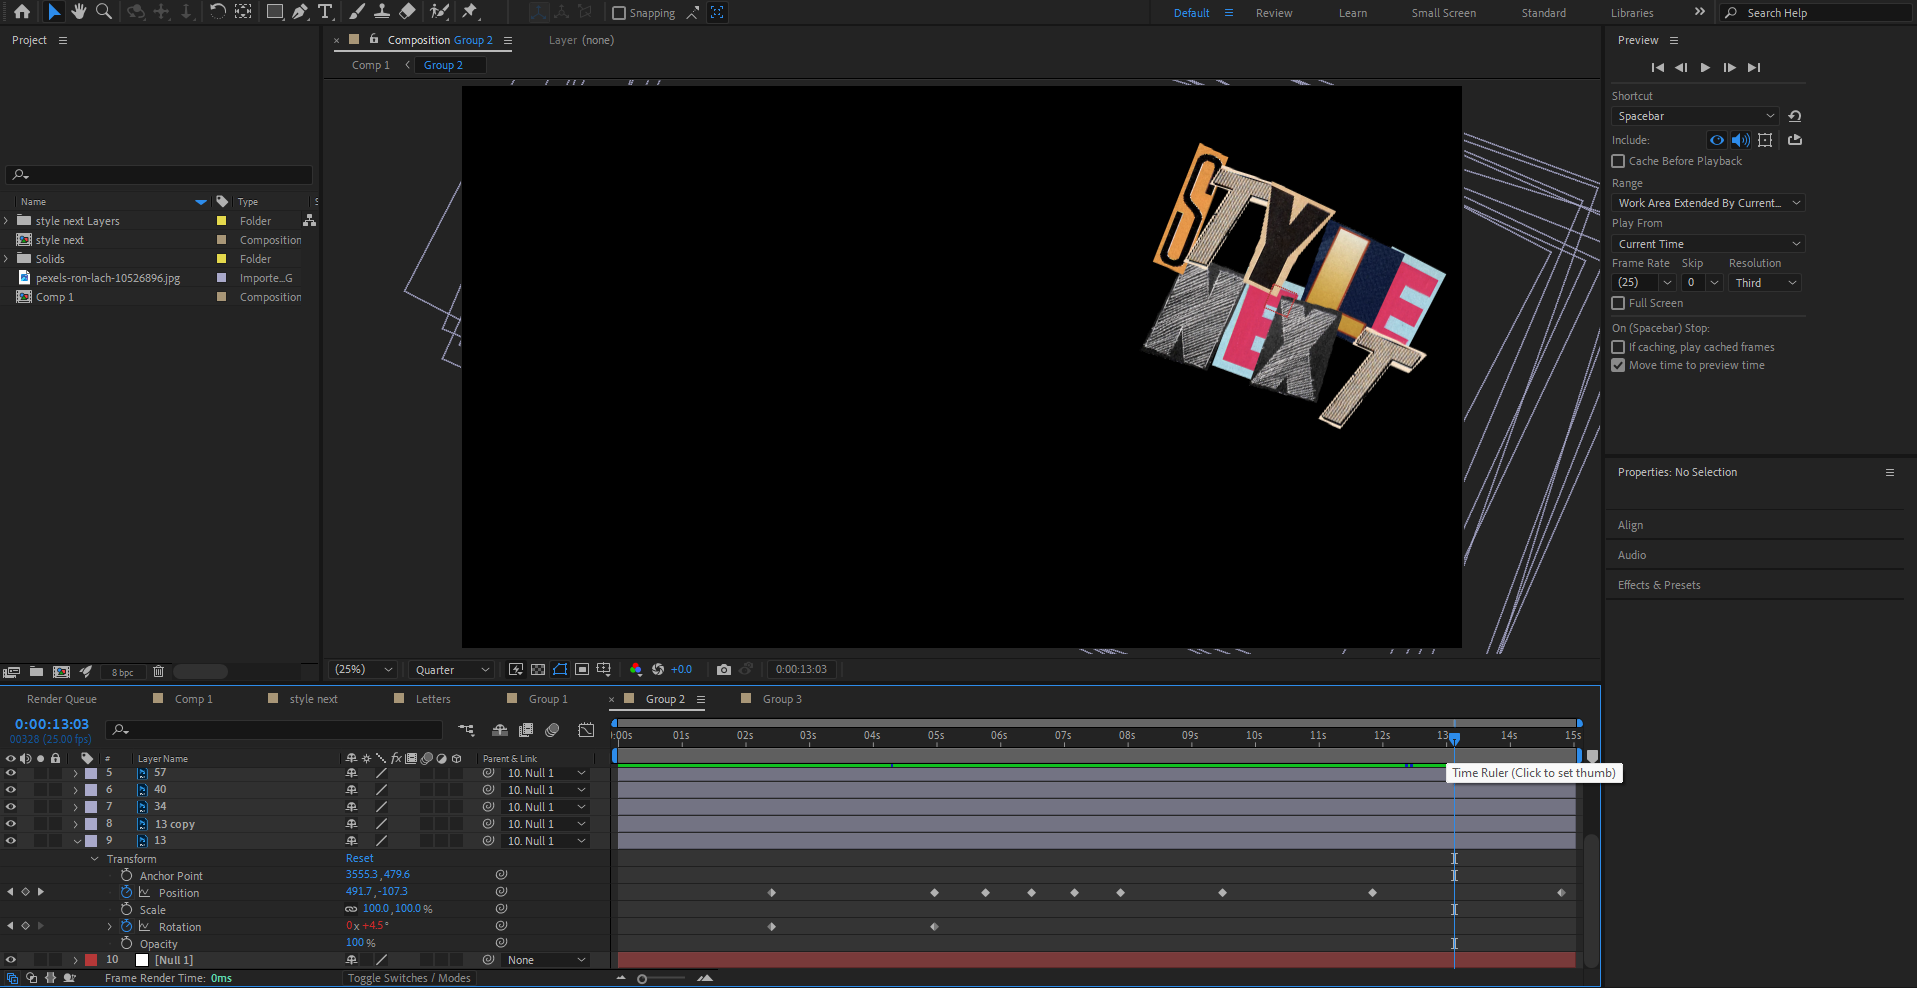Open channel and color management settings

coord(636,669)
